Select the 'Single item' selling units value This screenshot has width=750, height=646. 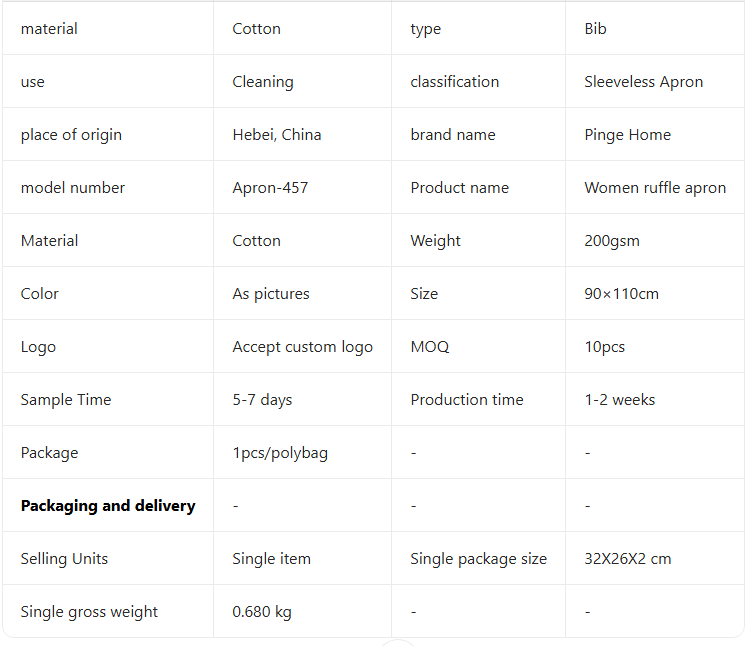coord(271,559)
